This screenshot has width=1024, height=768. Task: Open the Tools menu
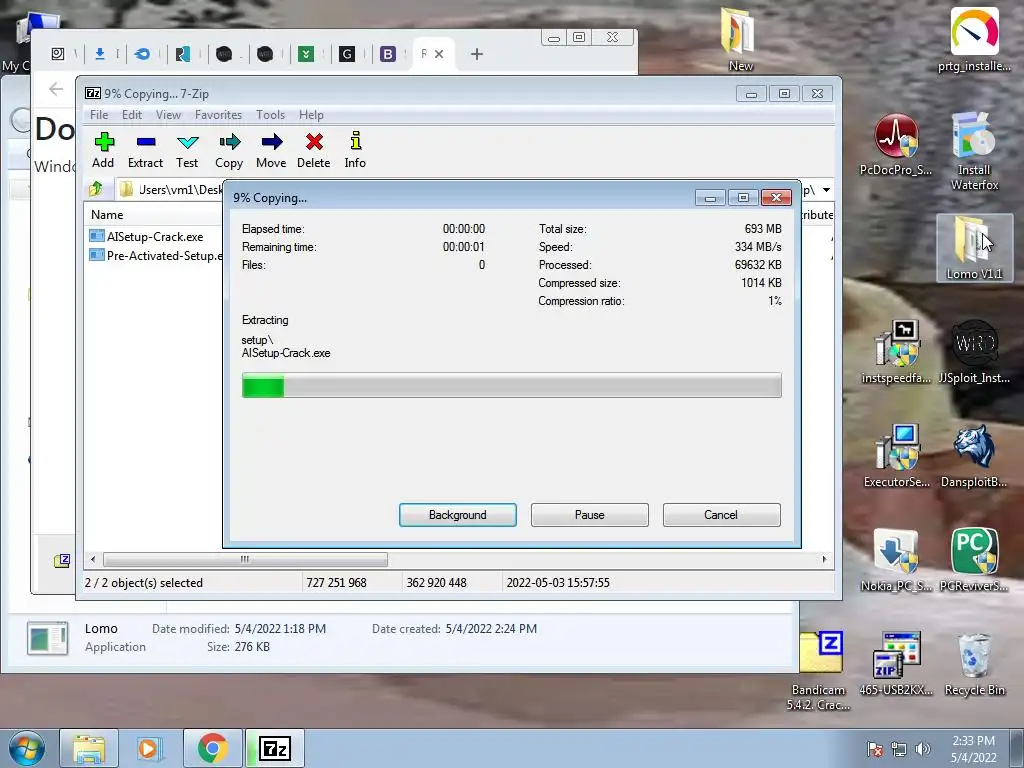pyautogui.click(x=270, y=115)
